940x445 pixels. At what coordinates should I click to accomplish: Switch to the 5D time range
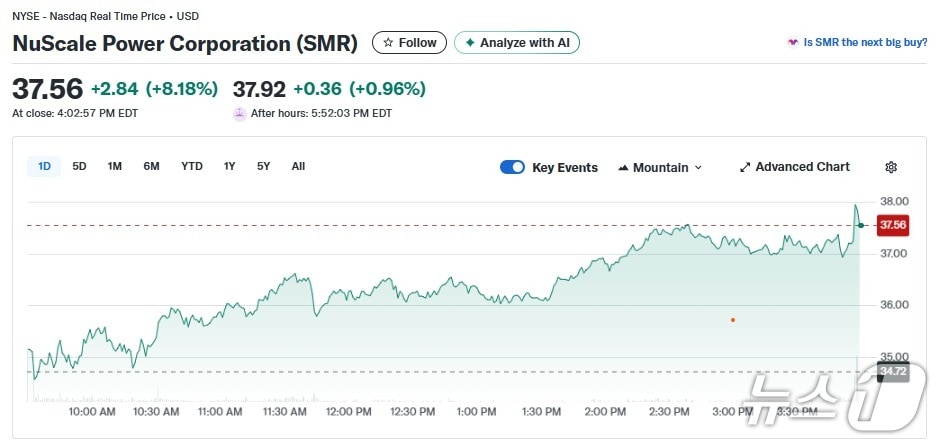(80, 166)
